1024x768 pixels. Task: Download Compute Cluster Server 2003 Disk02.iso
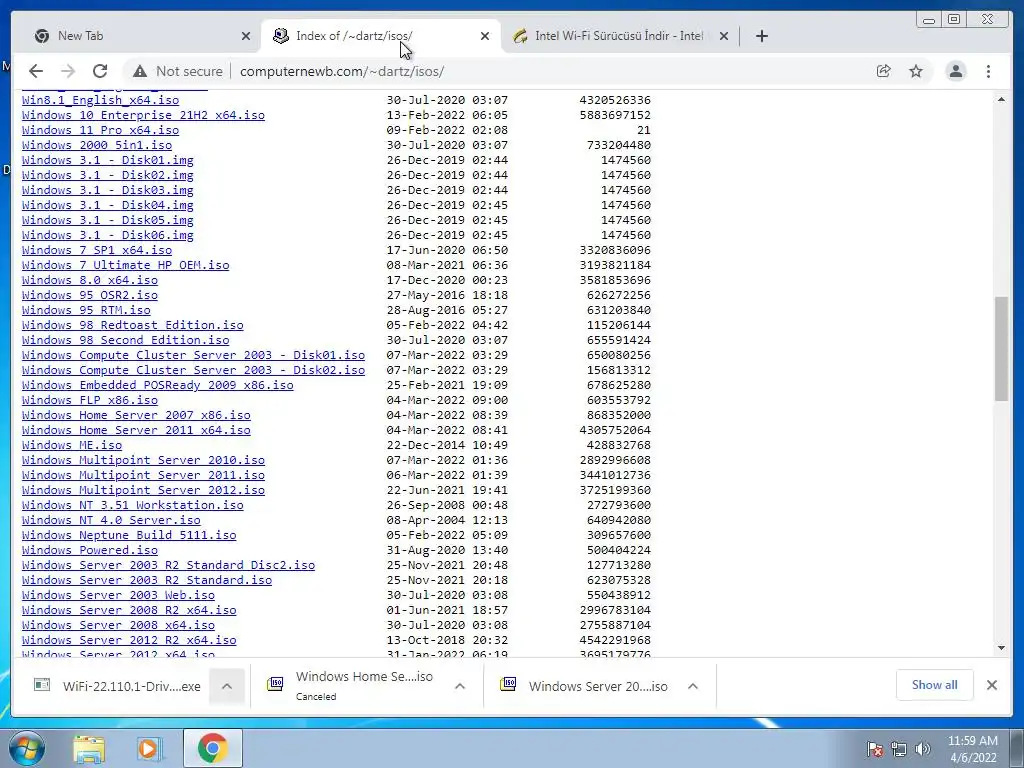(193, 370)
